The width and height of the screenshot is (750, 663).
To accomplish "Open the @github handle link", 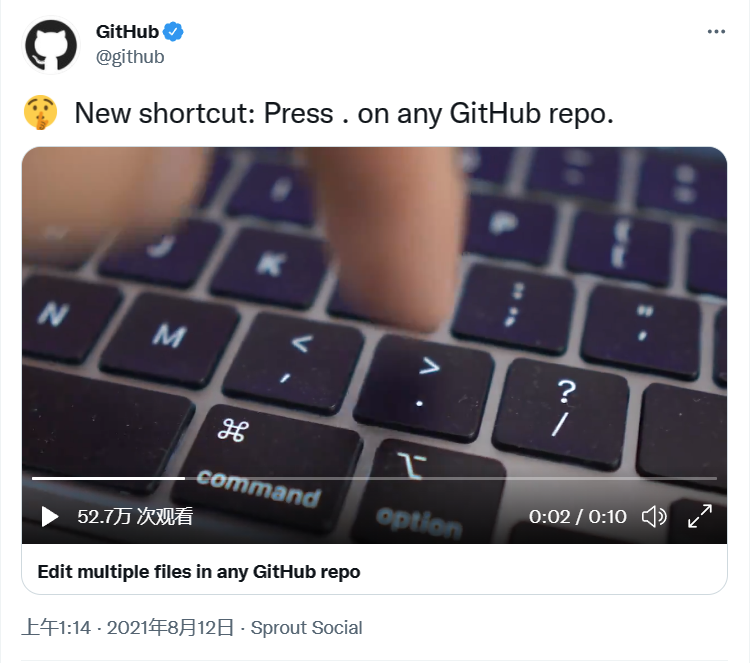I will coord(130,57).
